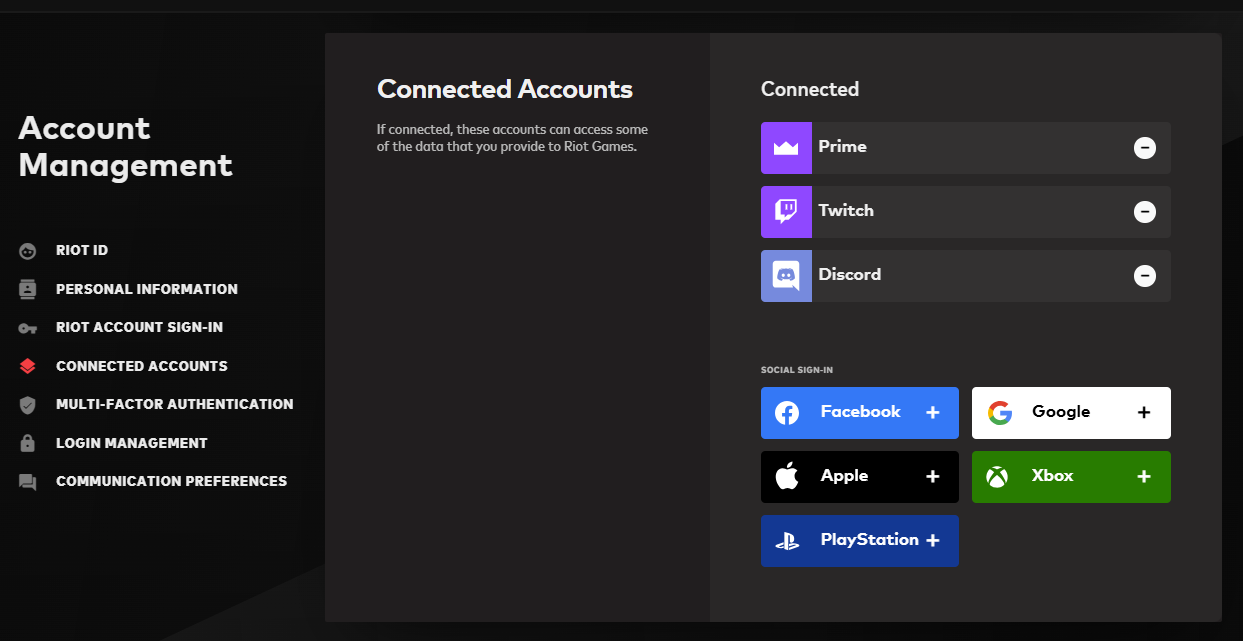Remove the Discord connection via minus icon

[x=1145, y=276]
